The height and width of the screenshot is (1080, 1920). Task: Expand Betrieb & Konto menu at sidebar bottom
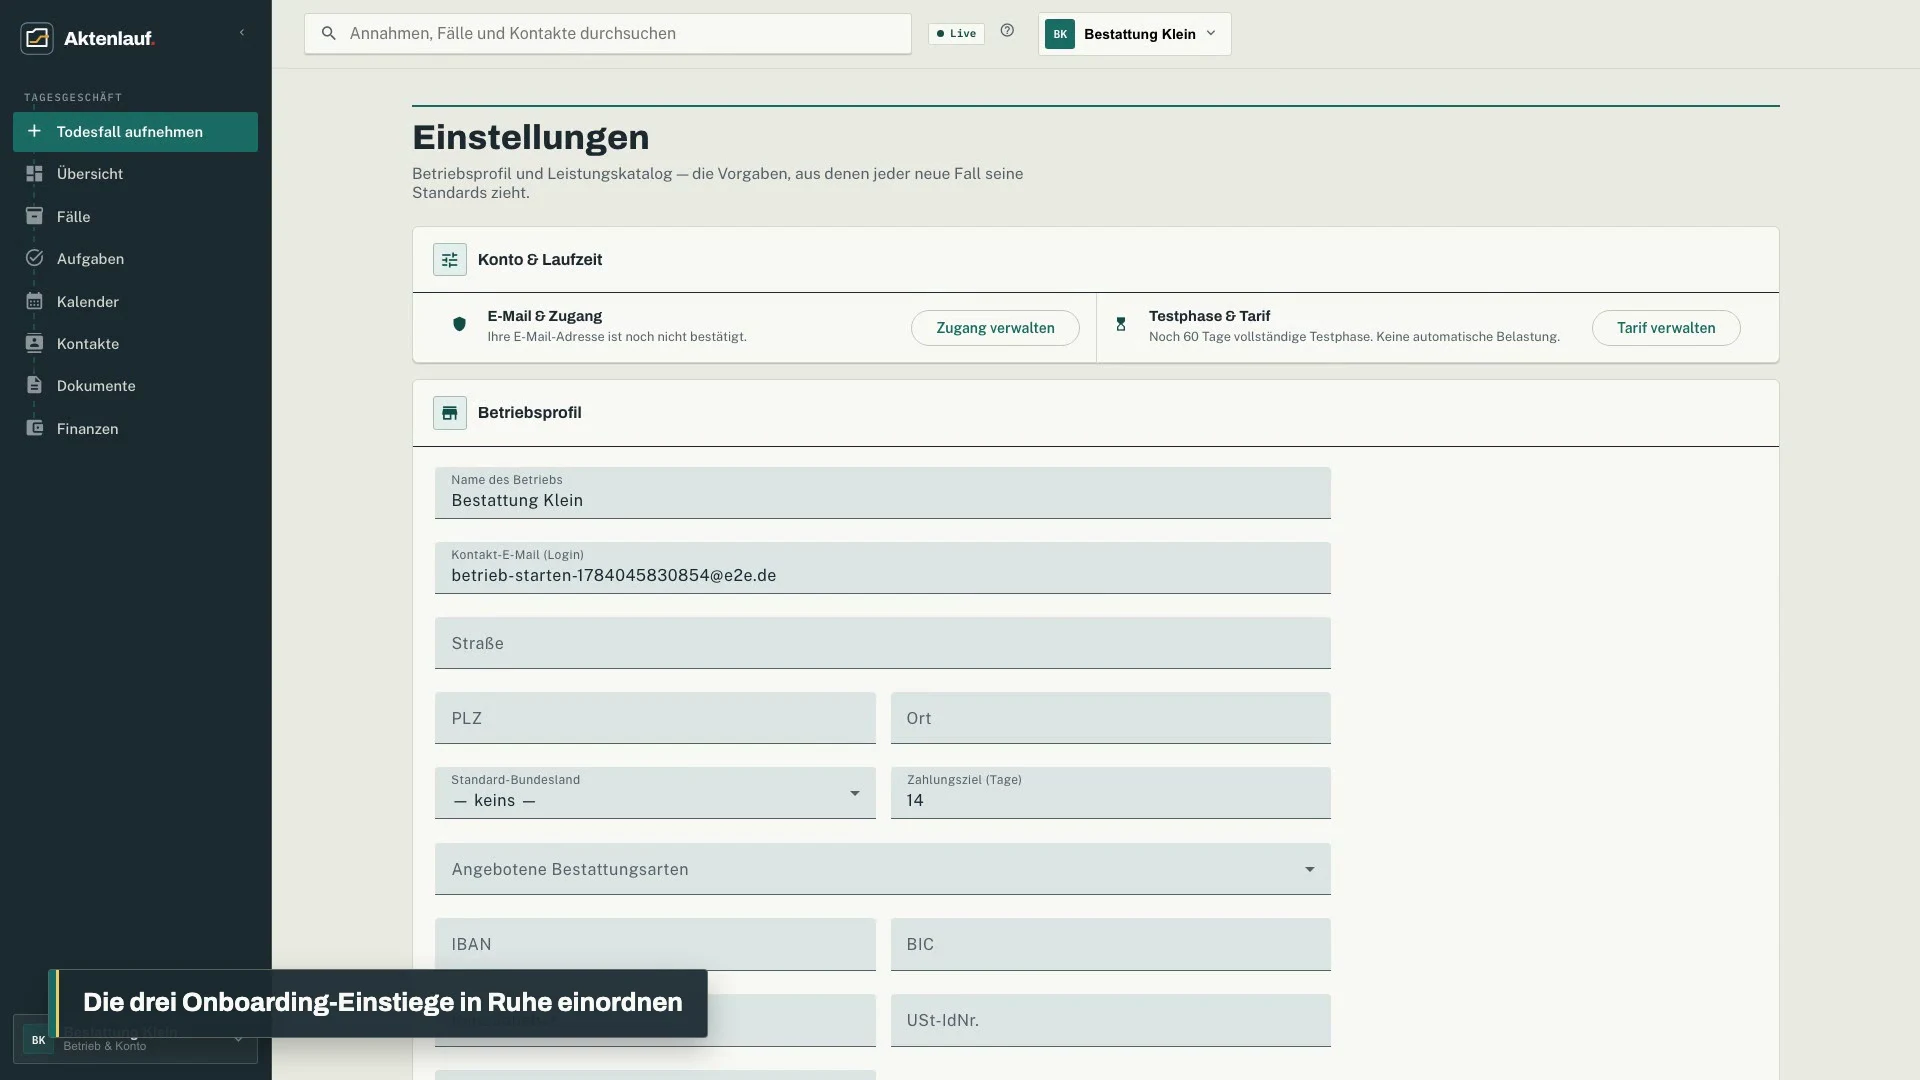click(x=135, y=1039)
